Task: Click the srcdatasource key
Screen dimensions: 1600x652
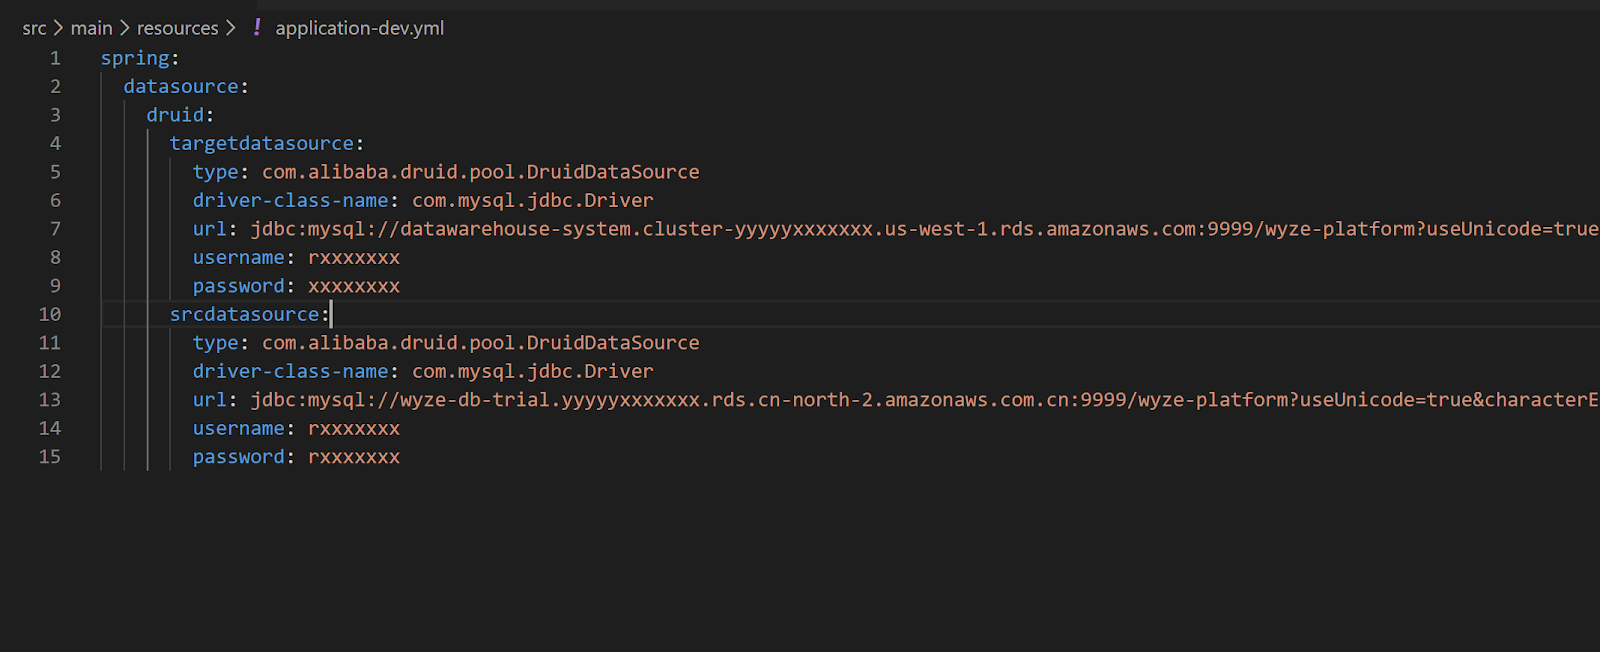Action: pyautogui.click(x=244, y=314)
